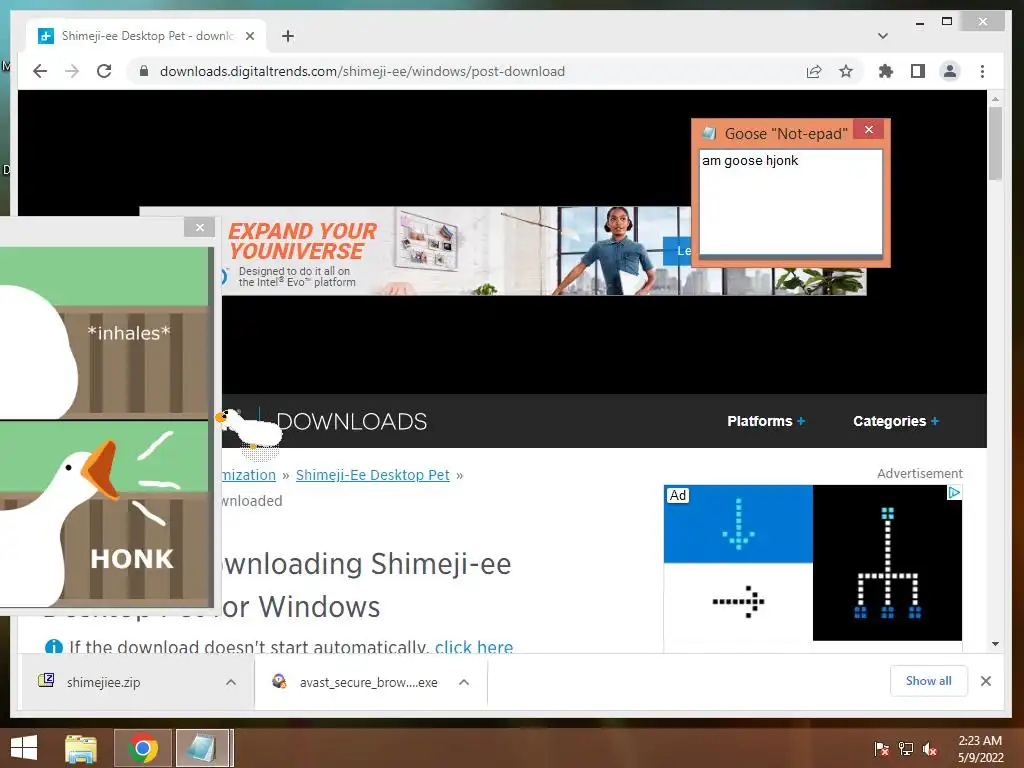Select the downloads.digitaltrends.com address bar

click(x=362, y=71)
